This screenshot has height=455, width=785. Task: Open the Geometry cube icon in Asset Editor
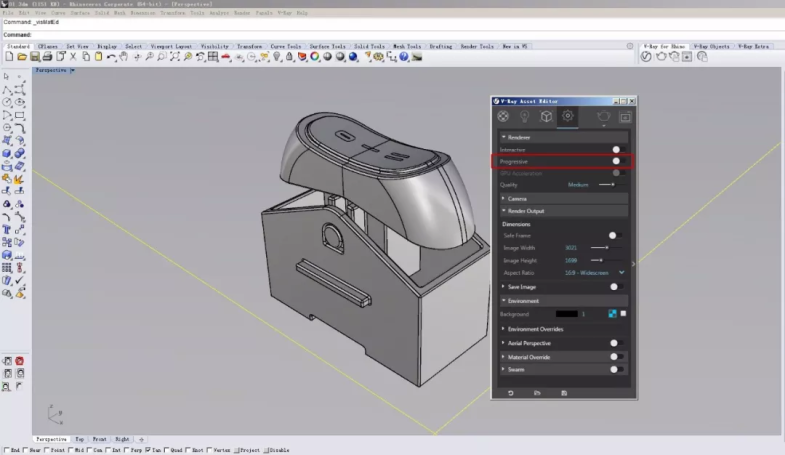(x=546, y=117)
